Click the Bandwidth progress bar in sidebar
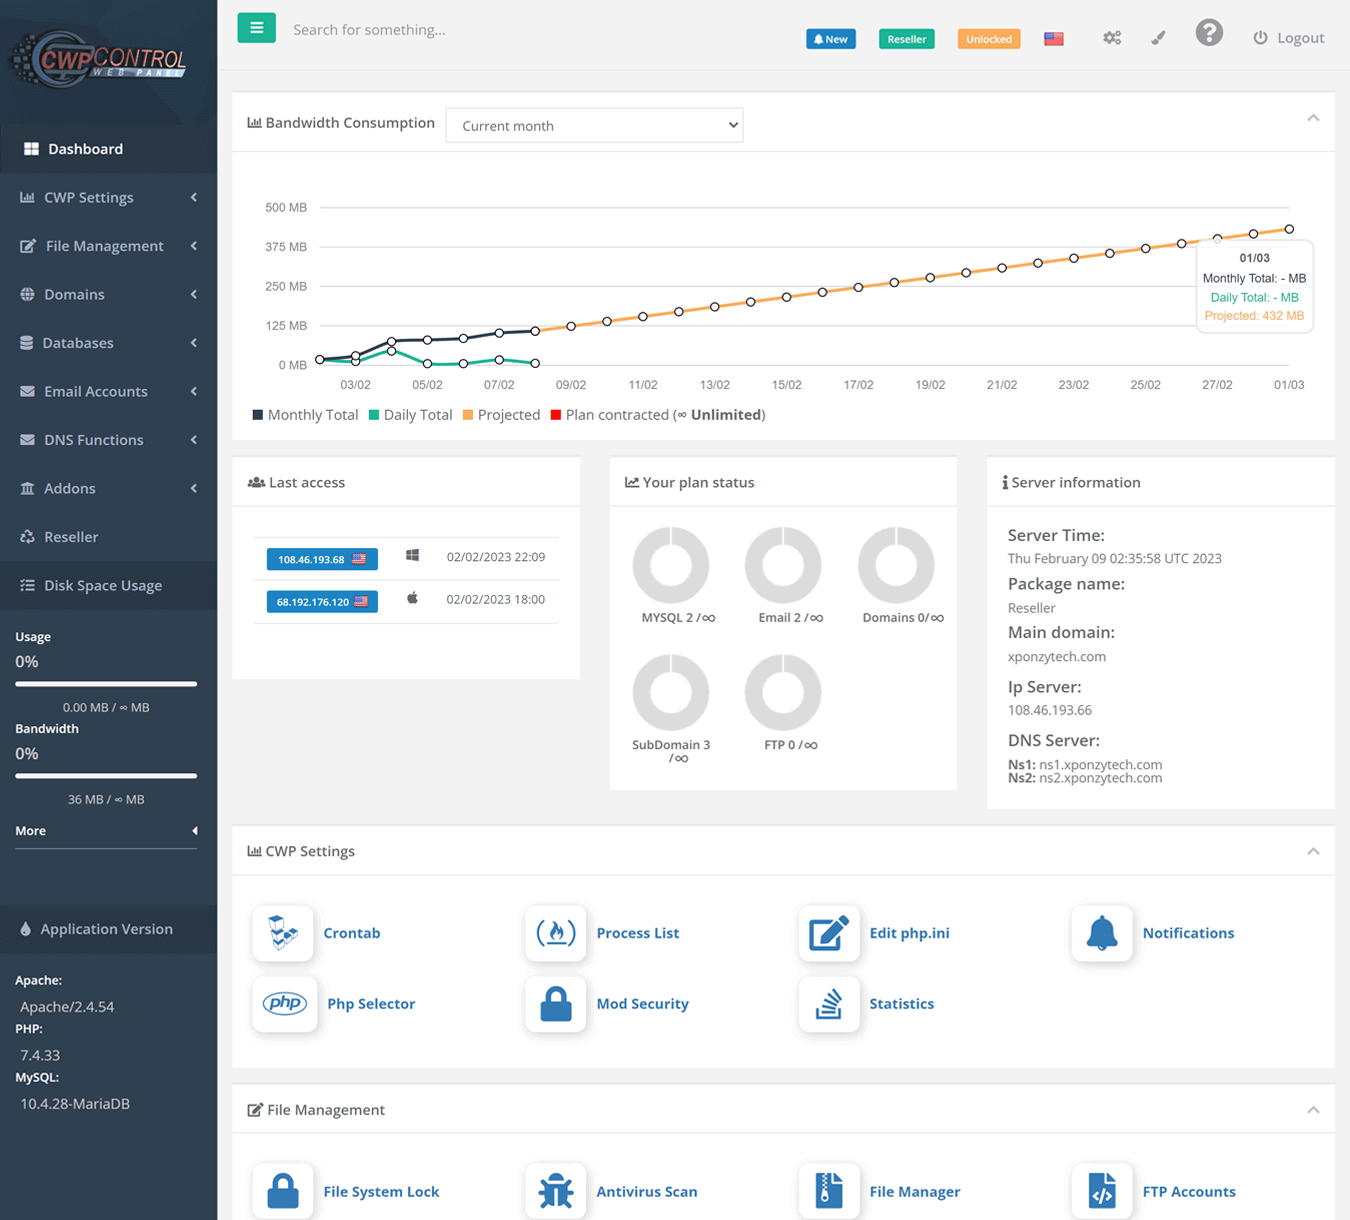Screen dimensions: 1350x1220 point(106,776)
